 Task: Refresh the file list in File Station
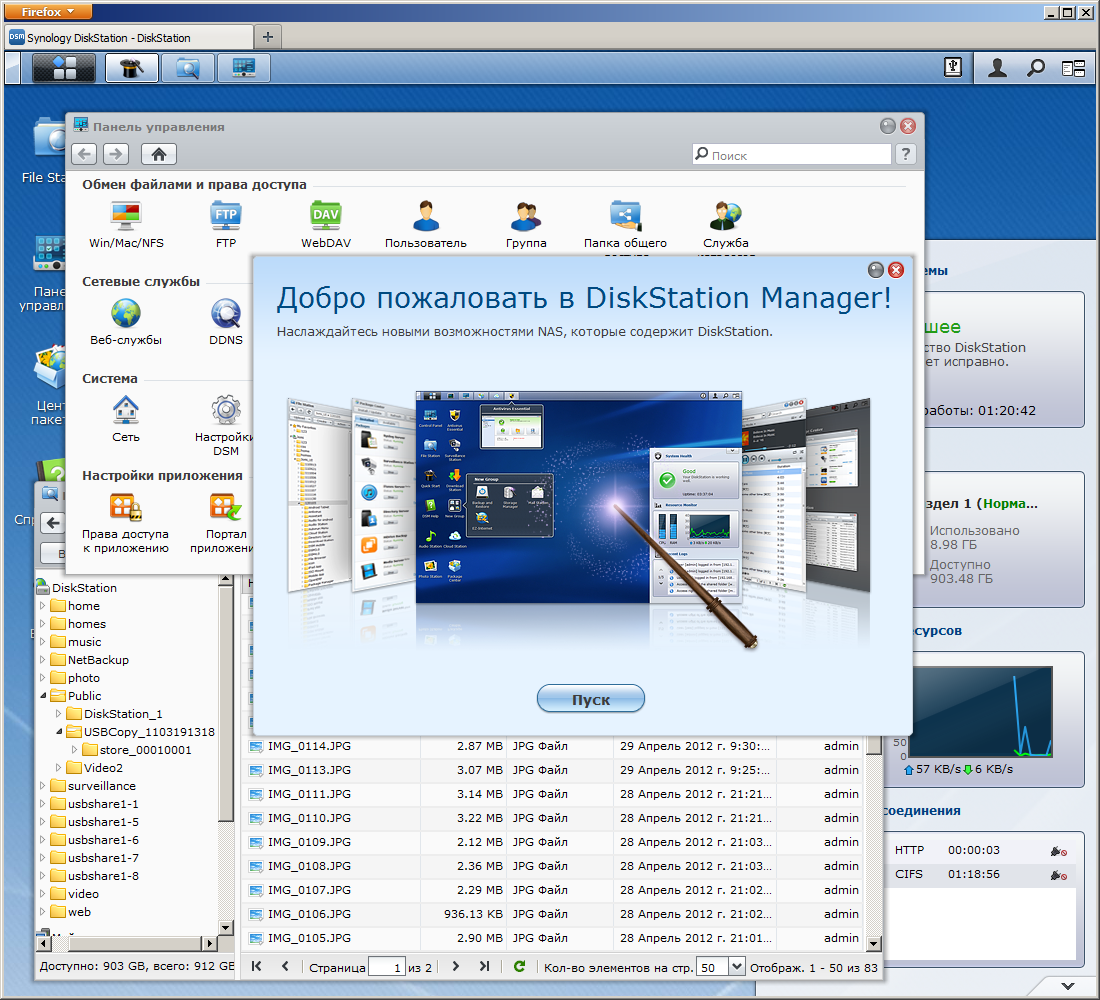click(519, 966)
